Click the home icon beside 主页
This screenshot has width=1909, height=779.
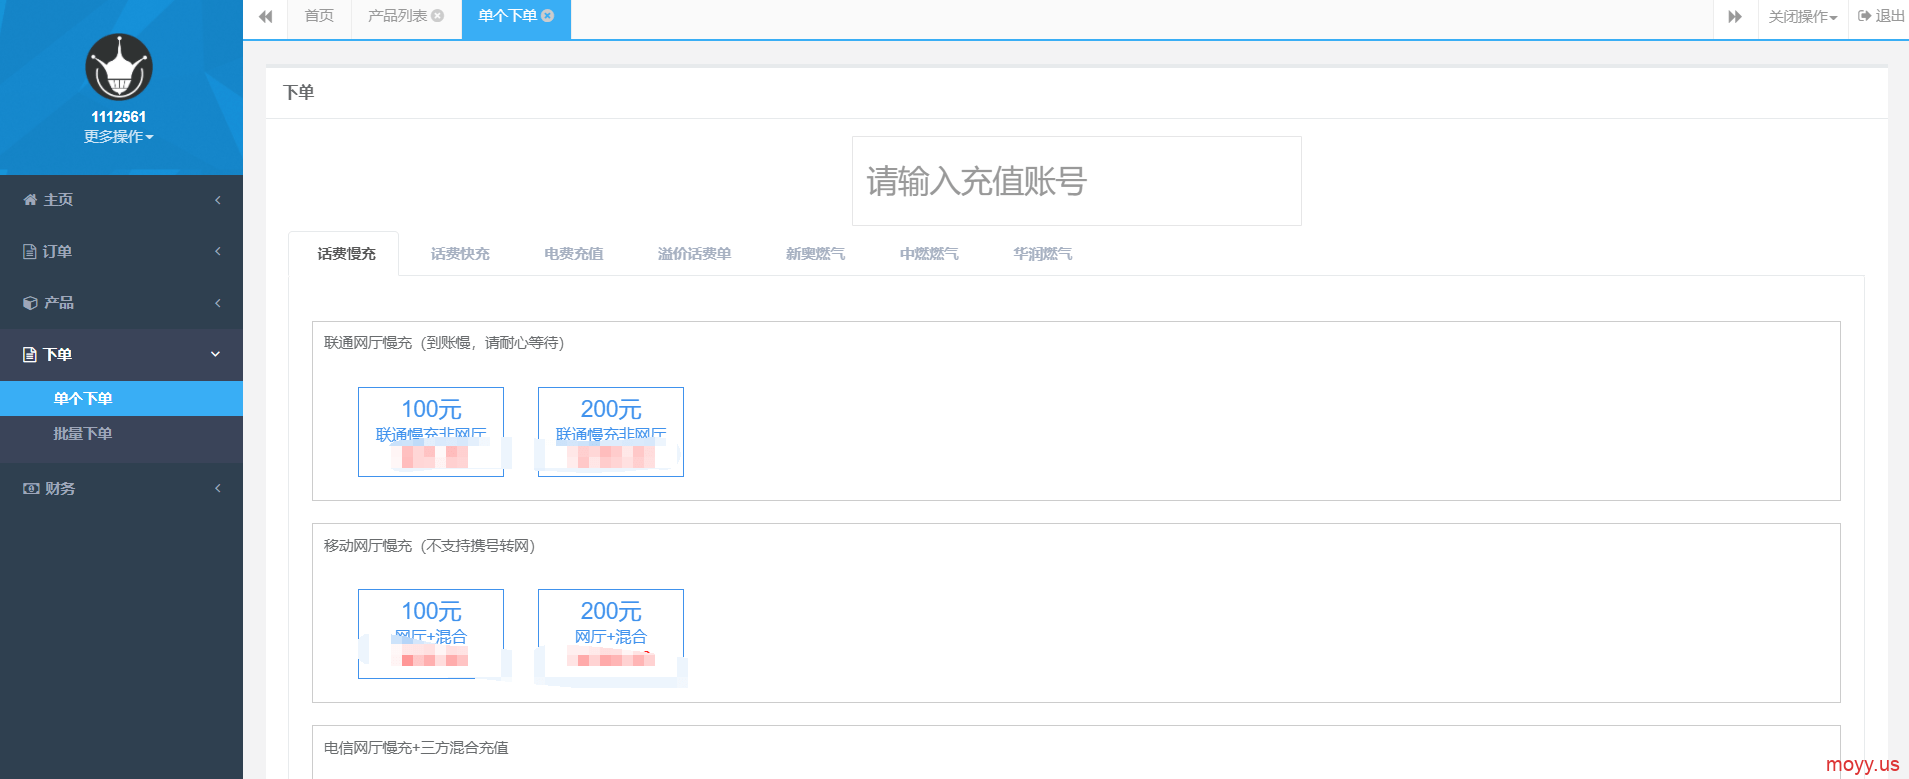(30, 200)
